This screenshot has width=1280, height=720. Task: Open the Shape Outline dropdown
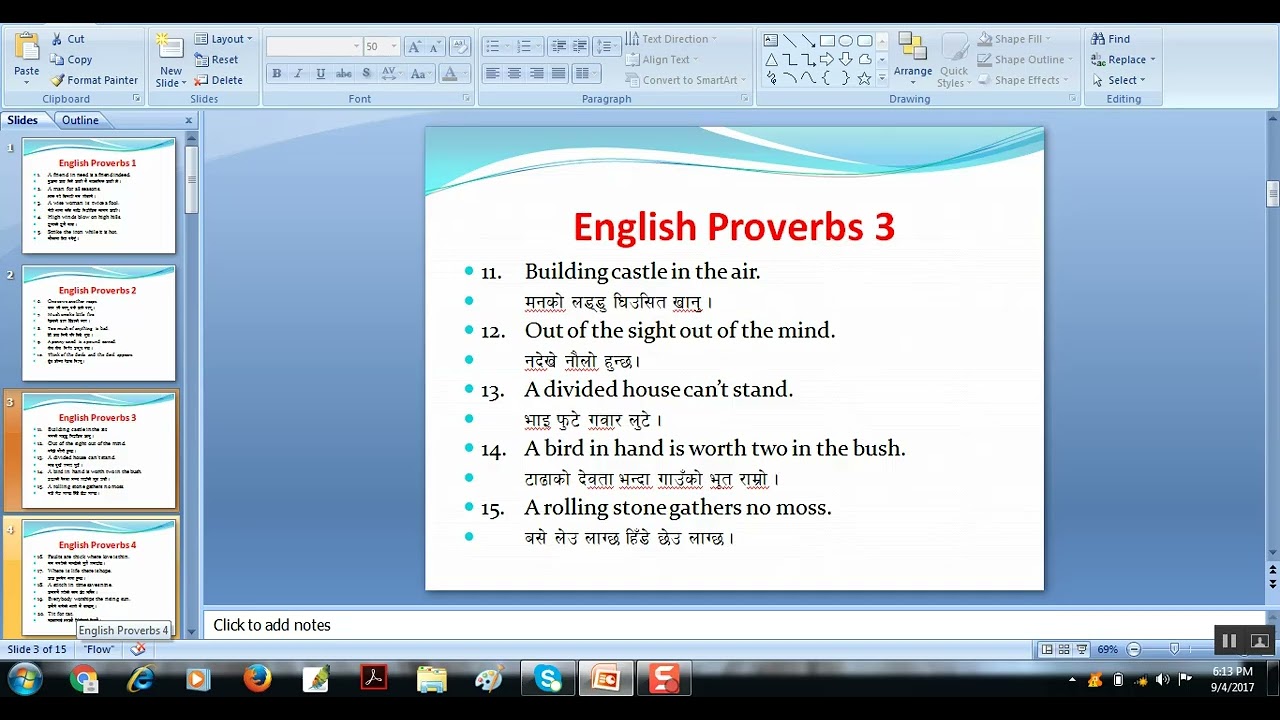(1025, 60)
